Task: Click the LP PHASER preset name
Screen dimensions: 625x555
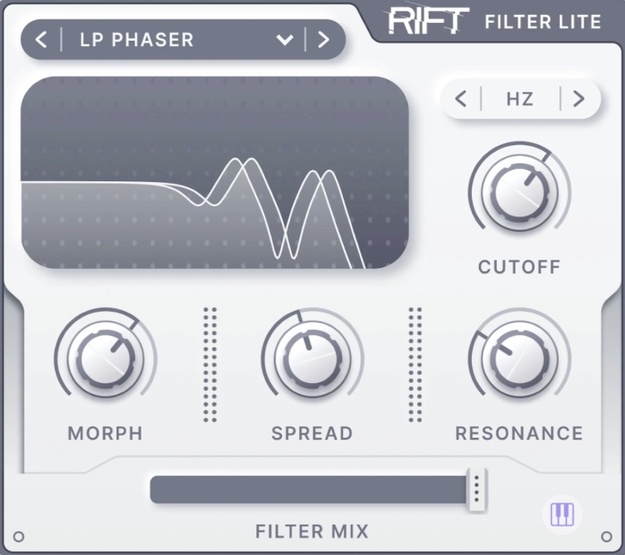Action: coord(137,40)
